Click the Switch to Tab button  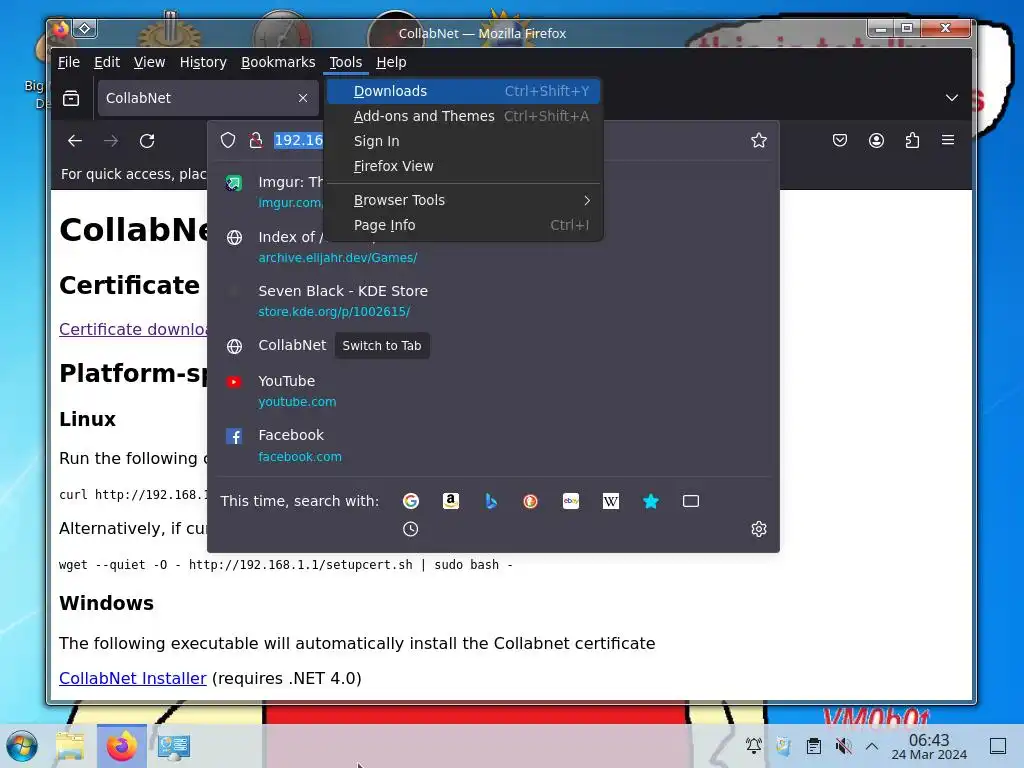tap(382, 345)
